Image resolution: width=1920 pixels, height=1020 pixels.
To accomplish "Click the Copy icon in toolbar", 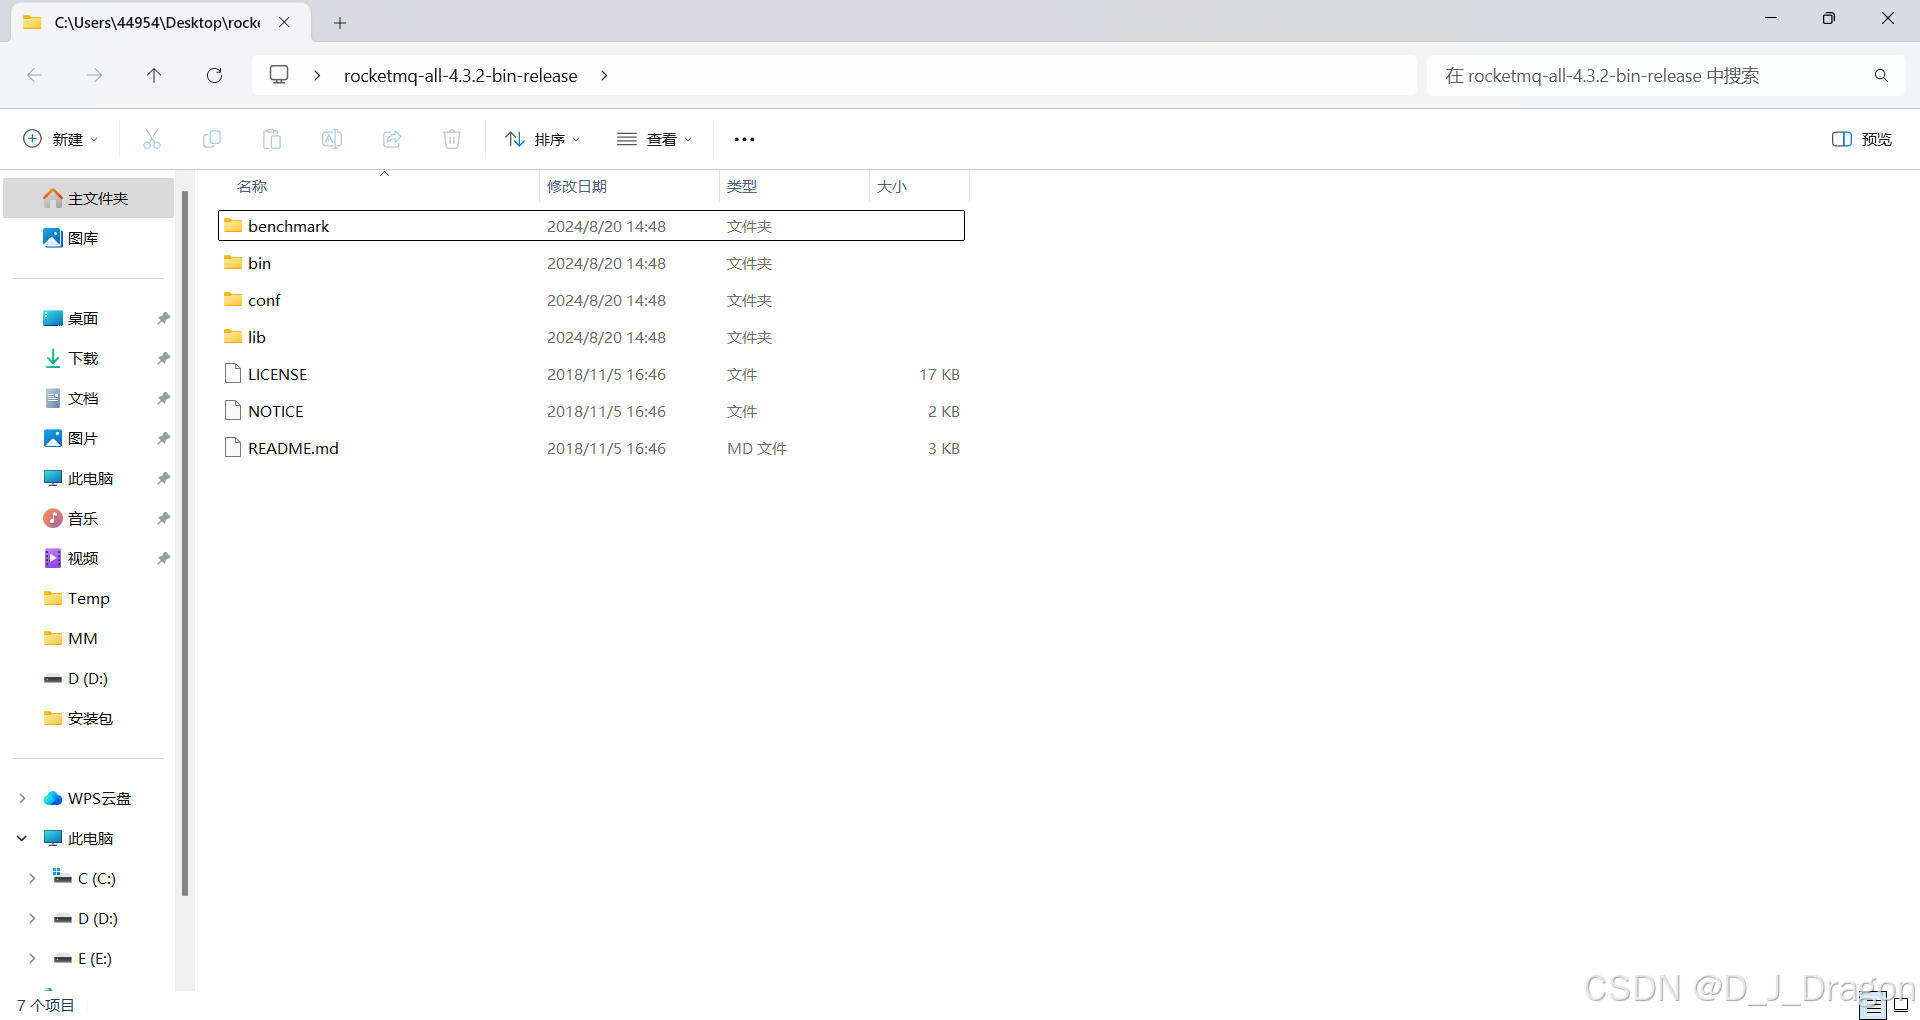I will point(212,139).
